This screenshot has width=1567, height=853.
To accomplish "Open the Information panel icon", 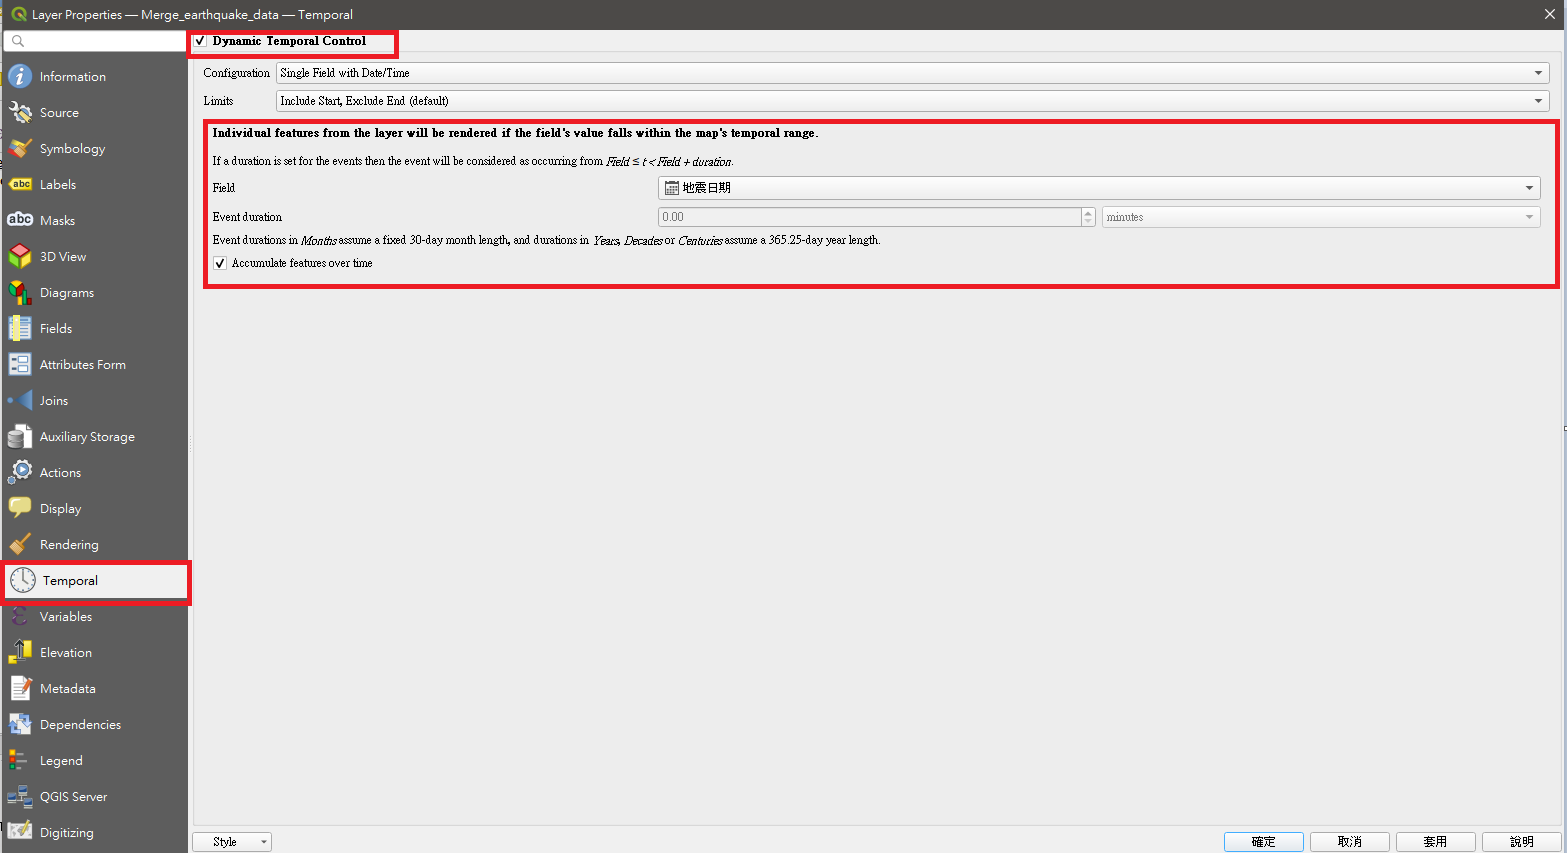I will [x=20, y=77].
